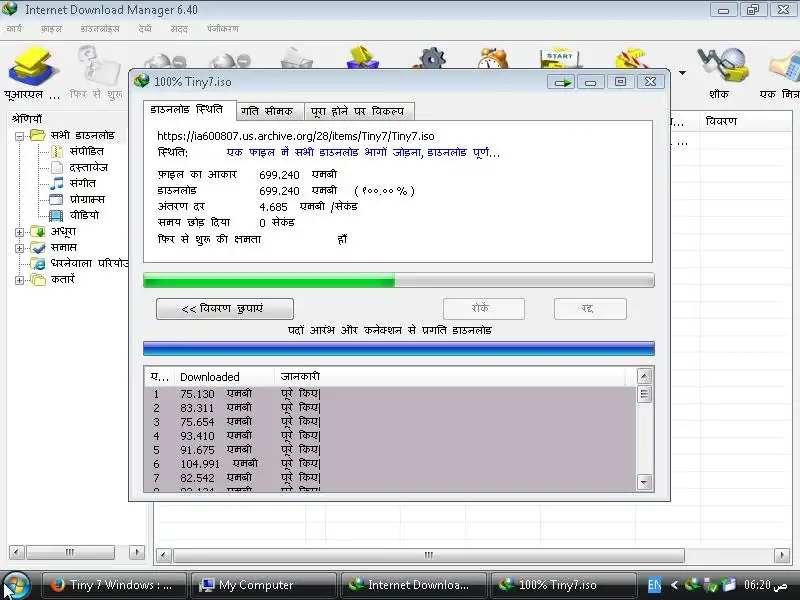Open the पंजीकरण menu
The image size is (800, 600).
point(222,29)
